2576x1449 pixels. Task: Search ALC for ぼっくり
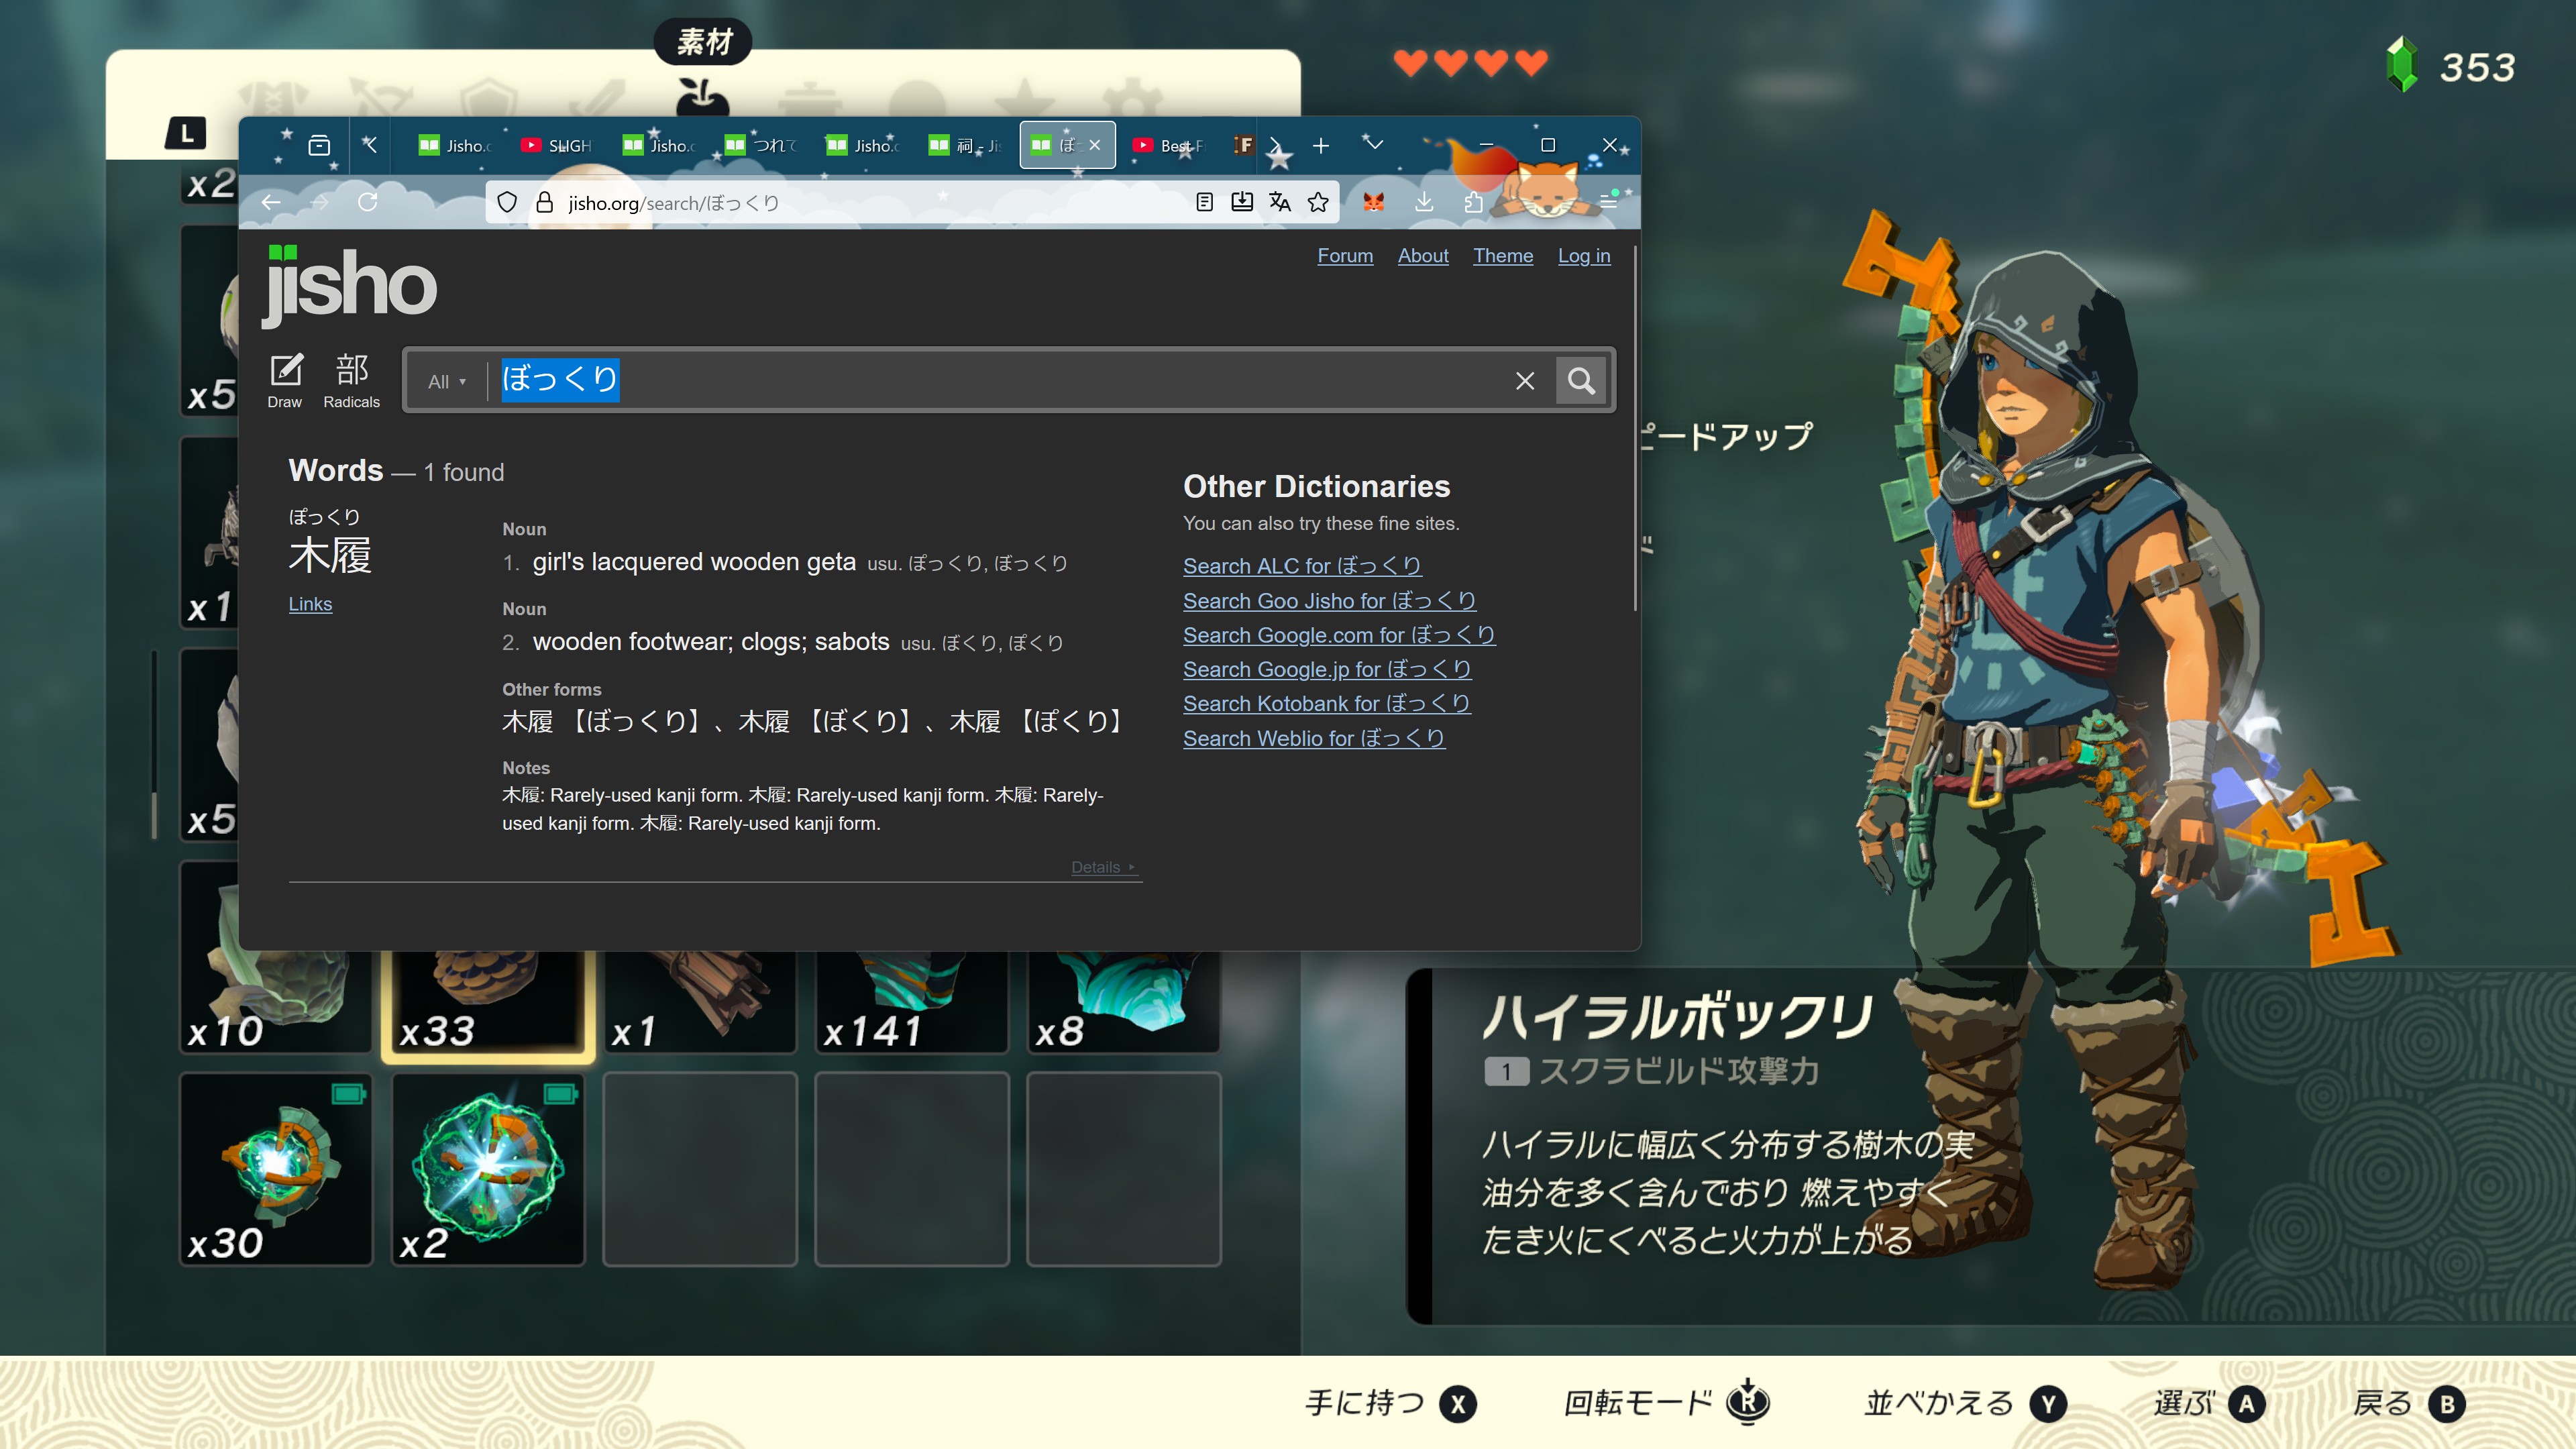pos(1302,566)
